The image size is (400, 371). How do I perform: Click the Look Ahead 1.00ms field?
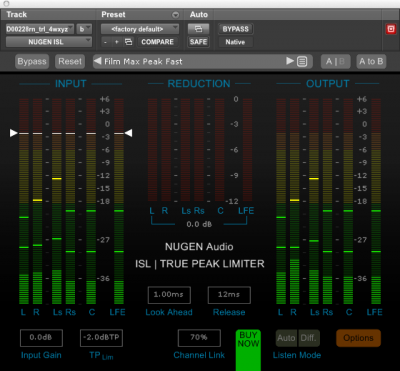tap(169, 295)
